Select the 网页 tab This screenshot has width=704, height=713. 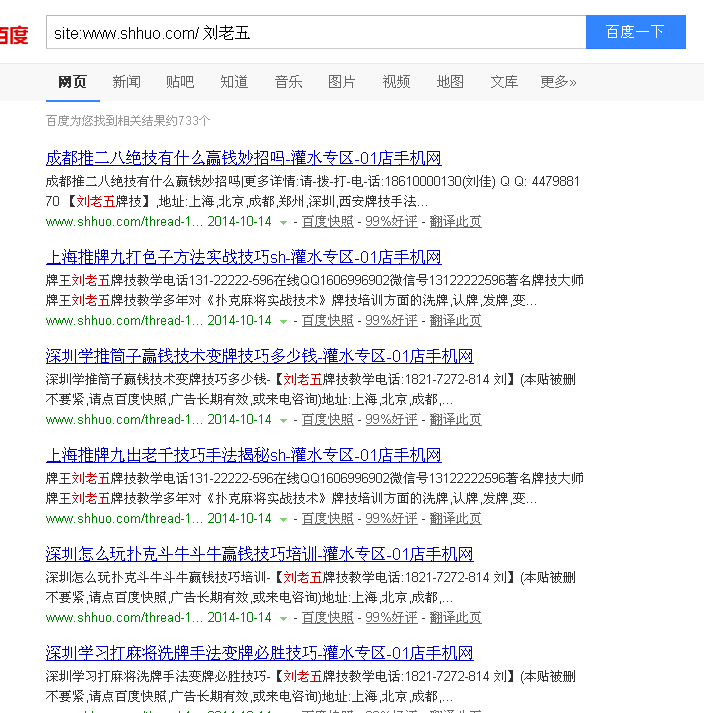point(72,82)
